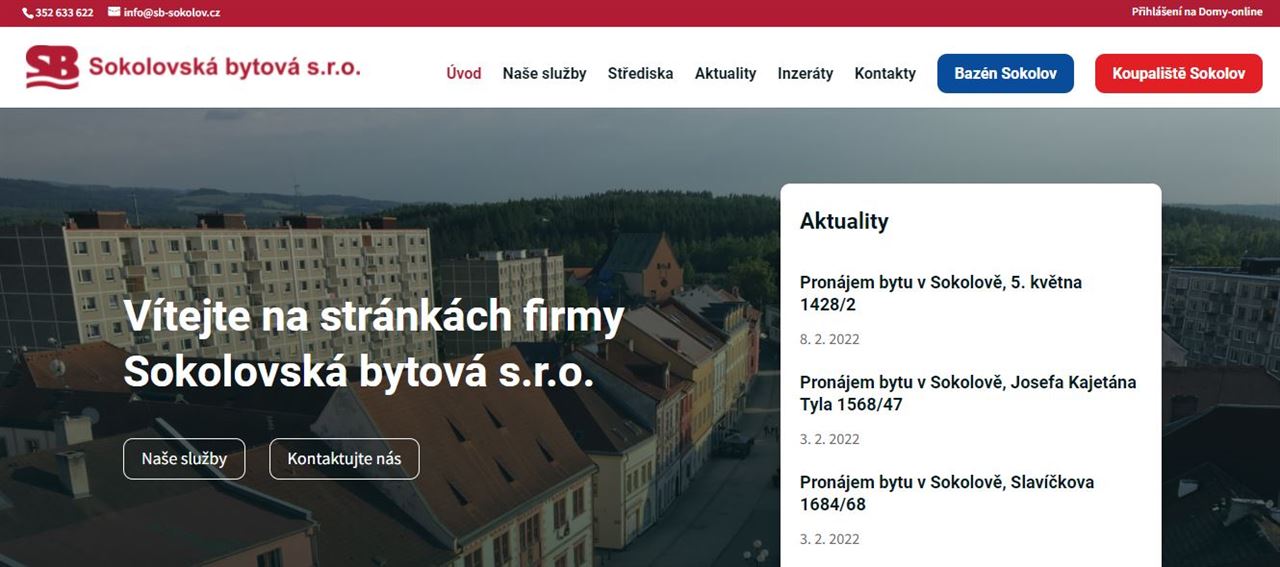Click the envelope email icon

(114, 12)
